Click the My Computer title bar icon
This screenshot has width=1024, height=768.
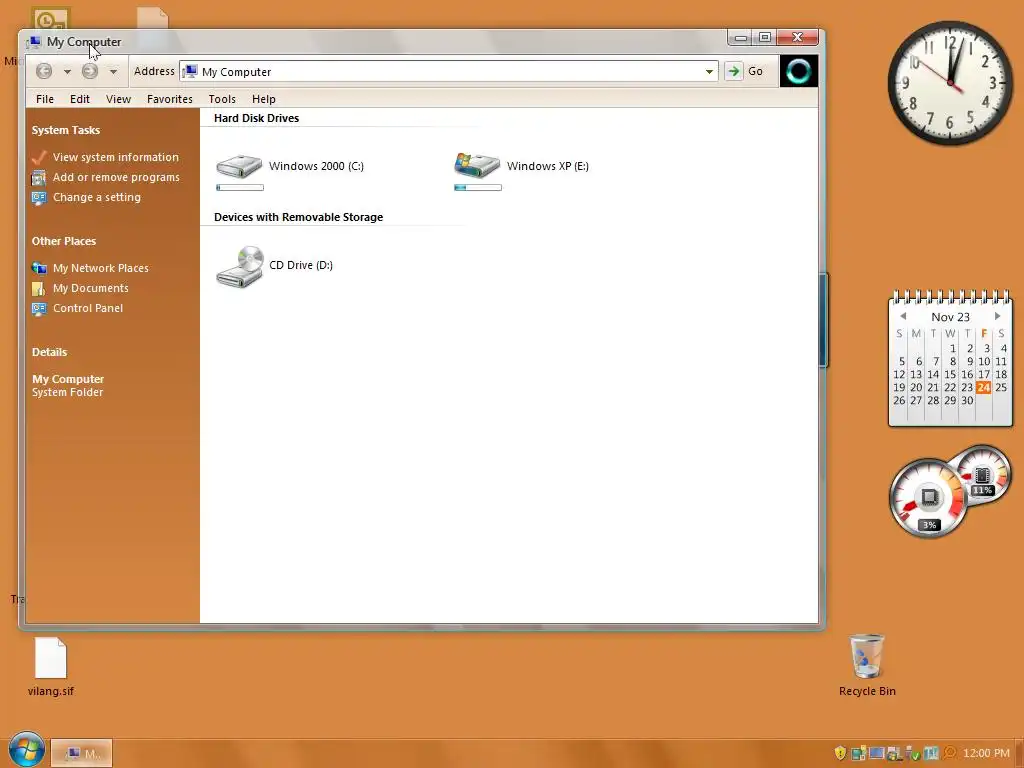pos(34,42)
